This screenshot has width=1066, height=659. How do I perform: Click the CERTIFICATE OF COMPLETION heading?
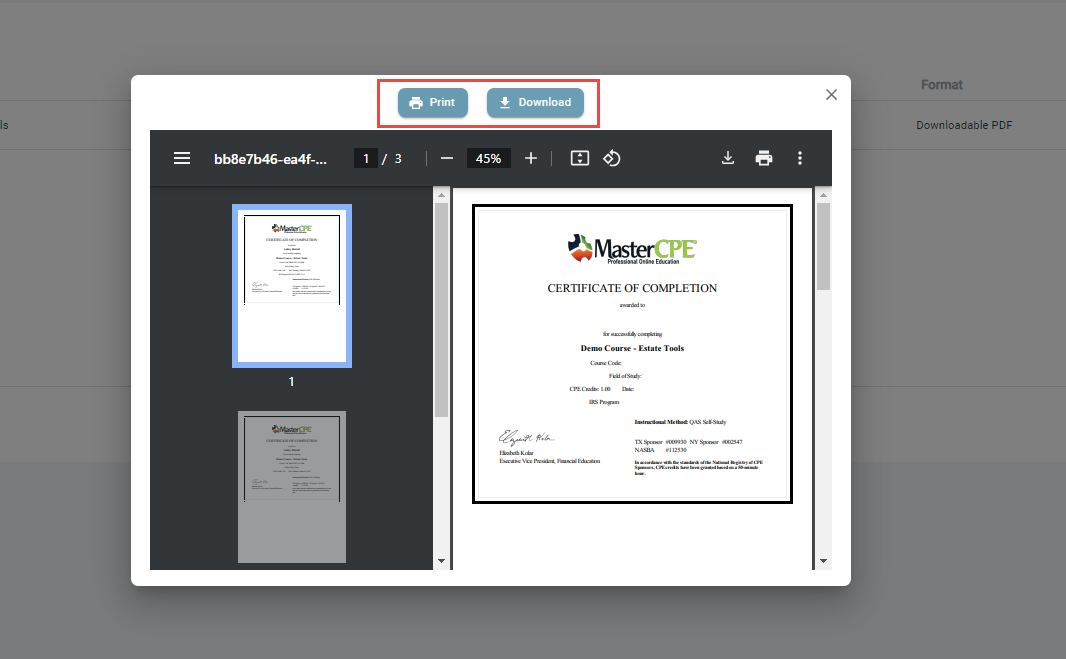click(x=632, y=288)
